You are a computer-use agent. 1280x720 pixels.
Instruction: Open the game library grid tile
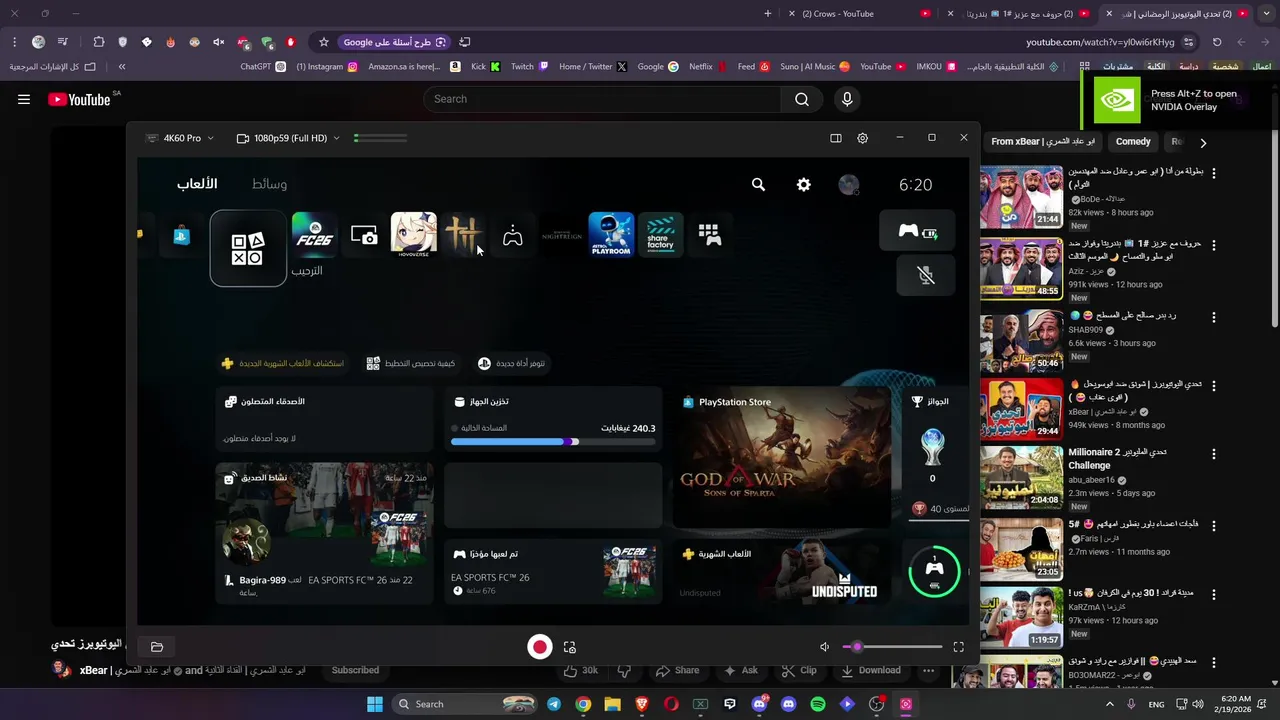pyautogui.click(x=709, y=235)
